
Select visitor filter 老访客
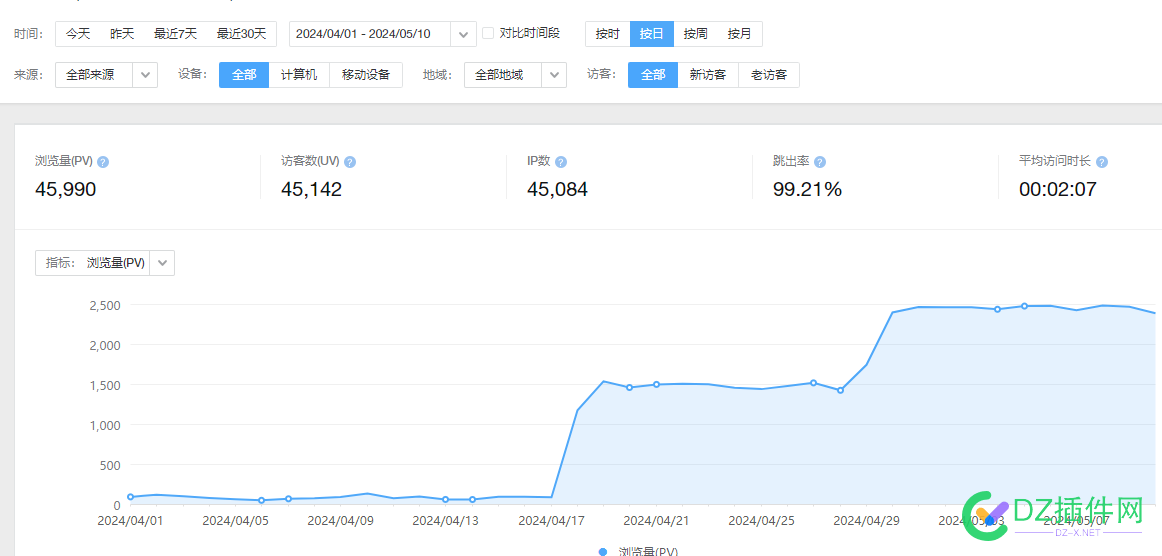(x=769, y=75)
